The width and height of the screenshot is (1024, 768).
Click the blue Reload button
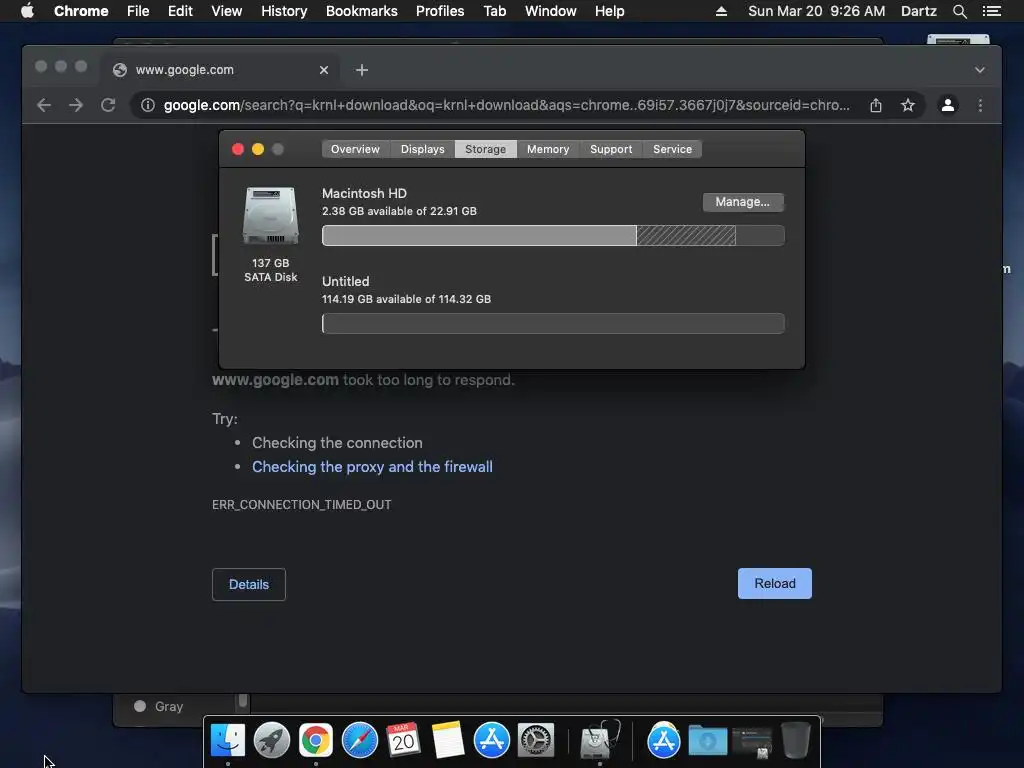(x=775, y=584)
